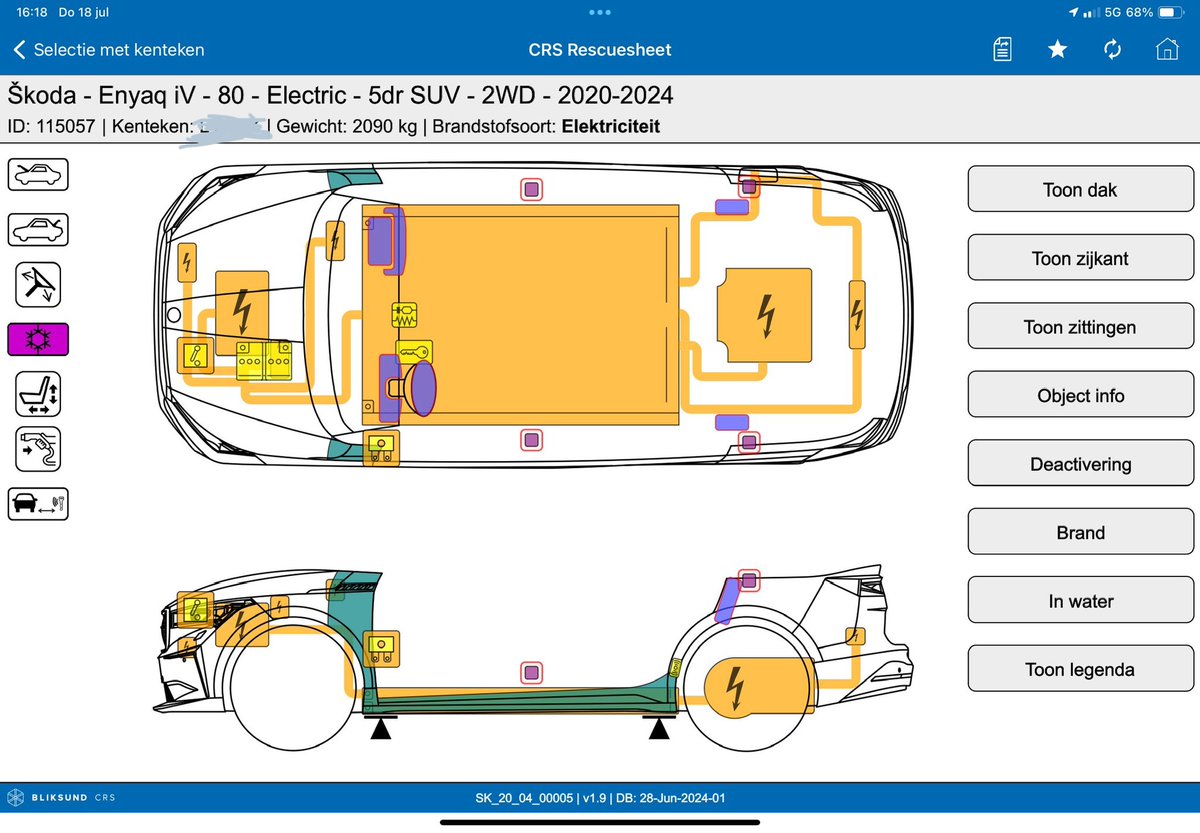
Task: Open the export document icon
Action: (1003, 49)
